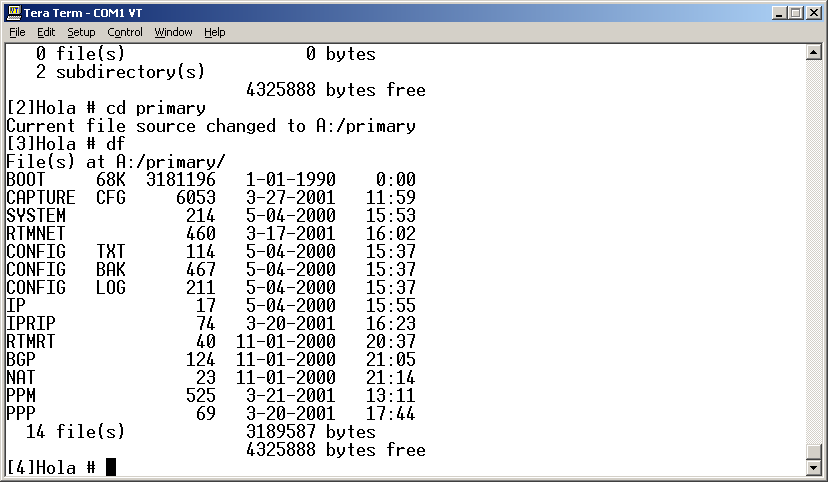This screenshot has width=828, height=482.
Task: Open the Edit menu
Action: 46,32
